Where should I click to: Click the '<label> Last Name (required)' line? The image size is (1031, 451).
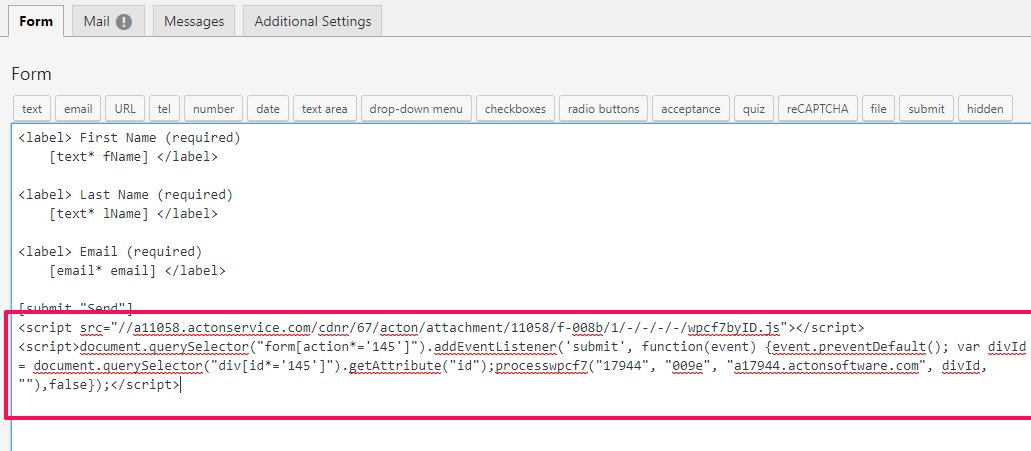126,195
